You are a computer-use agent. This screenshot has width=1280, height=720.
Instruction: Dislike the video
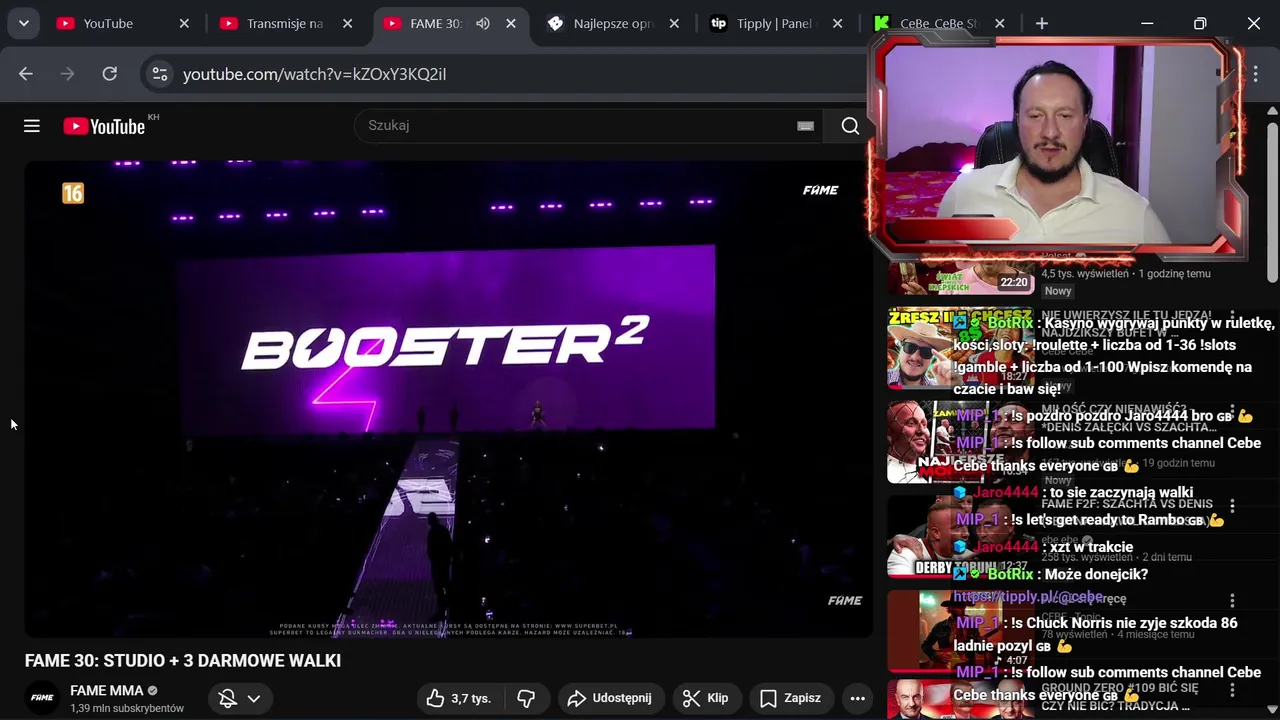click(526, 698)
